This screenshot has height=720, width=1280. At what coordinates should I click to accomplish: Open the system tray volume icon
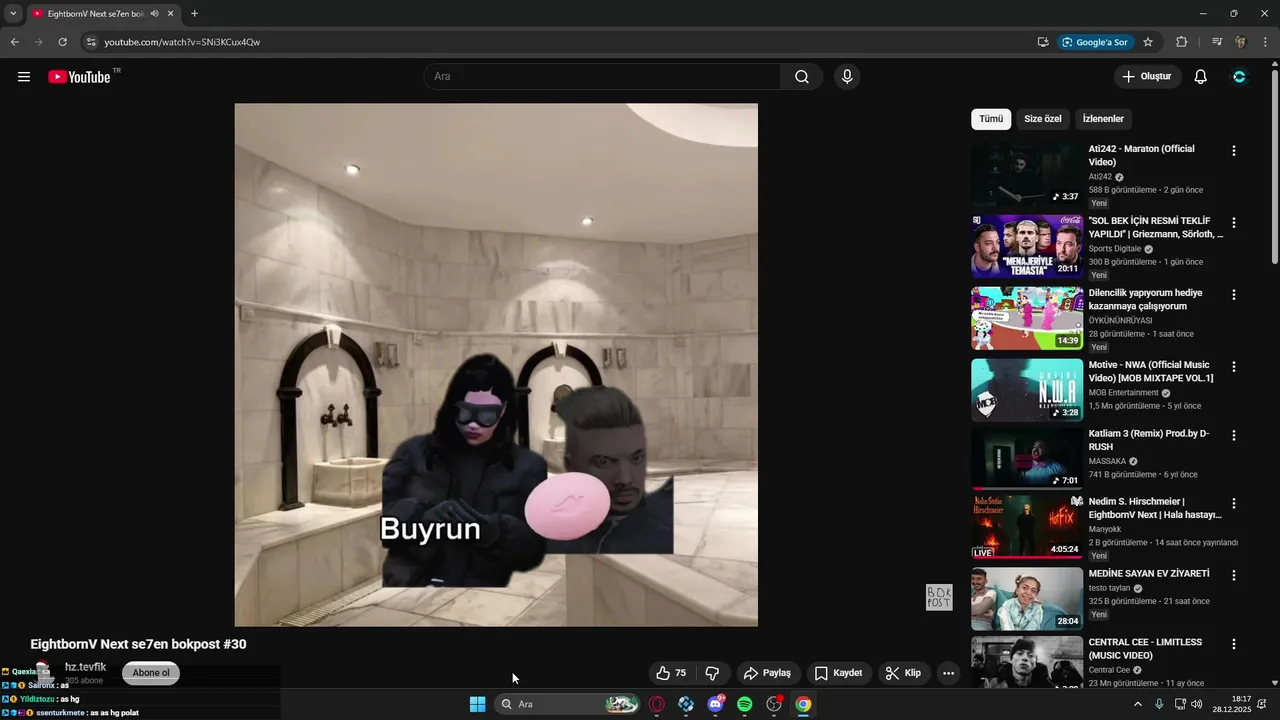[1196, 704]
